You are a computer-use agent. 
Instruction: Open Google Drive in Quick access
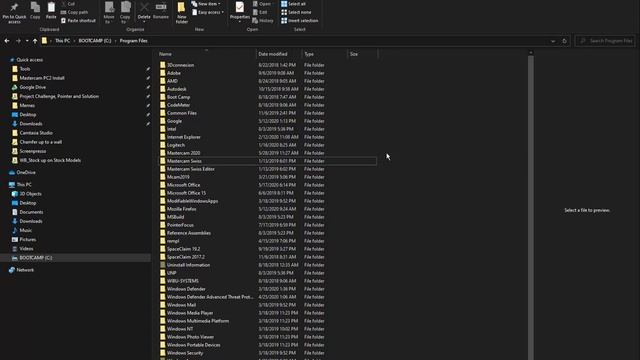(33, 87)
